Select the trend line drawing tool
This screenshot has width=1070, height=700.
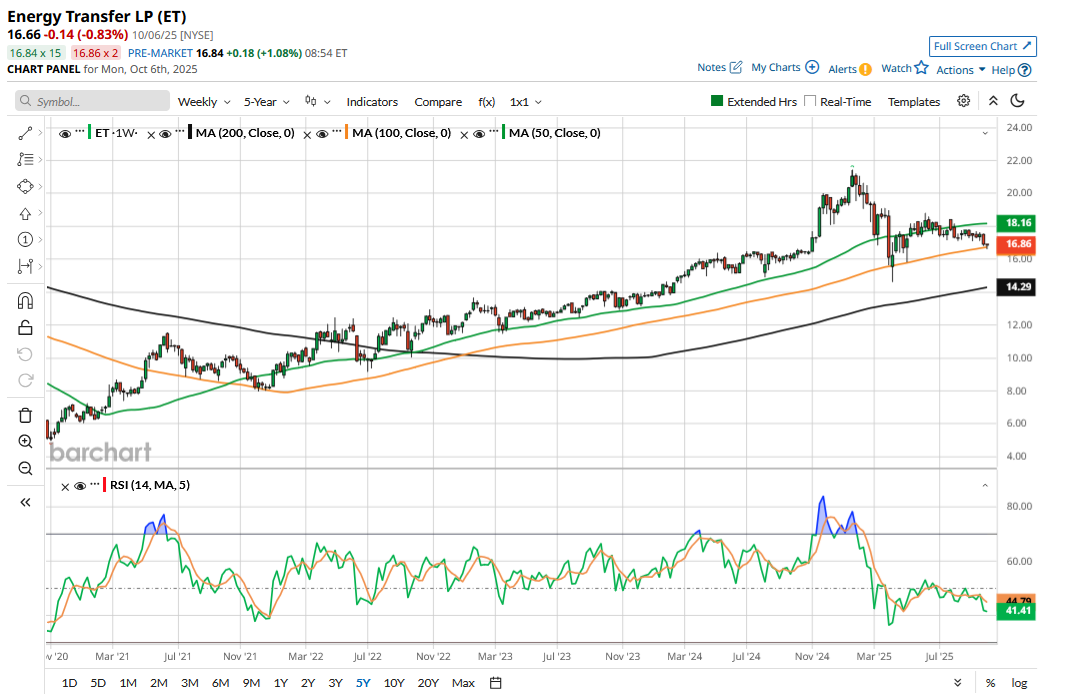(25, 133)
